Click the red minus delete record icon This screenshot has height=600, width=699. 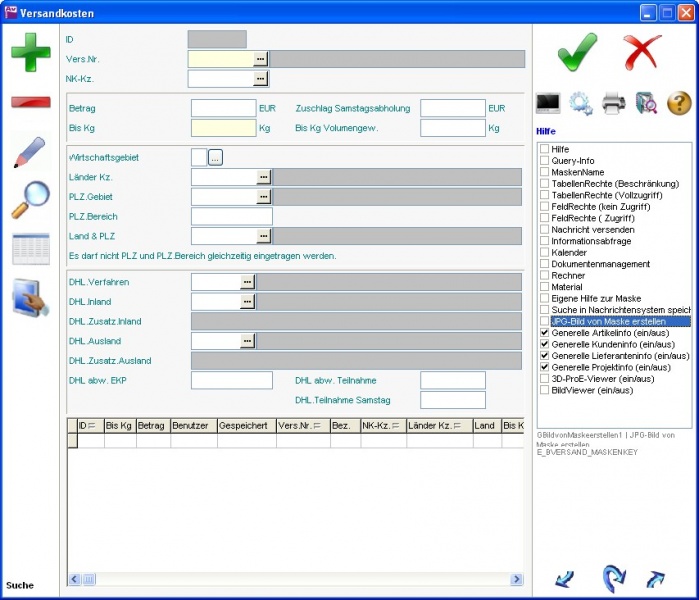coord(30,102)
